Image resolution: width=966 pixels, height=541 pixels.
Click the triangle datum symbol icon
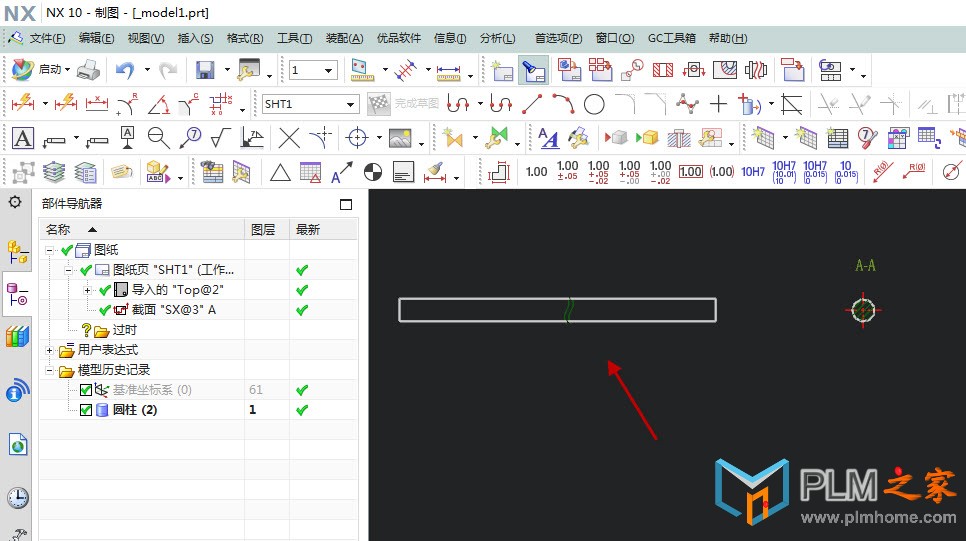coord(280,173)
